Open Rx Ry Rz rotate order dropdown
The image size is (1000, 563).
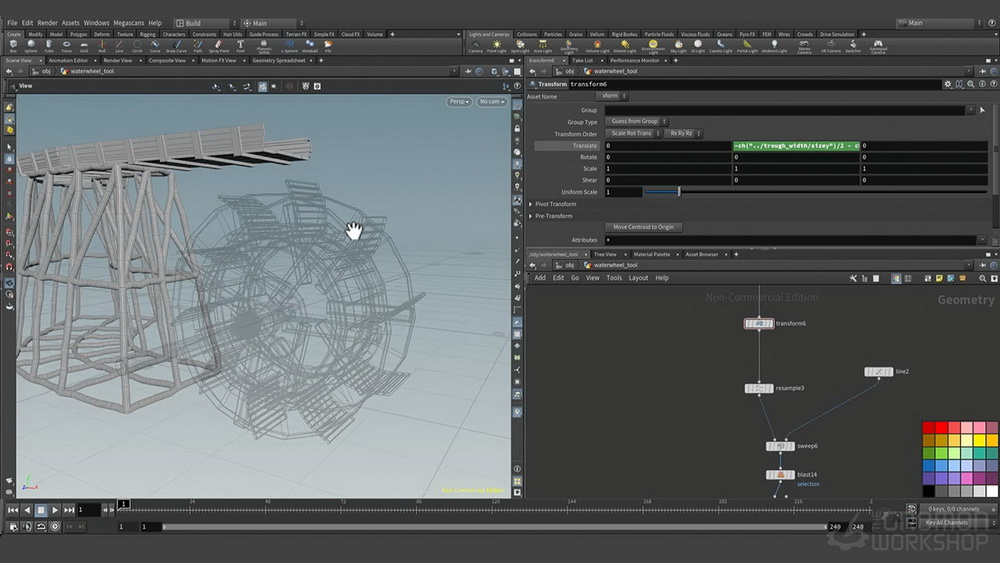(682, 133)
